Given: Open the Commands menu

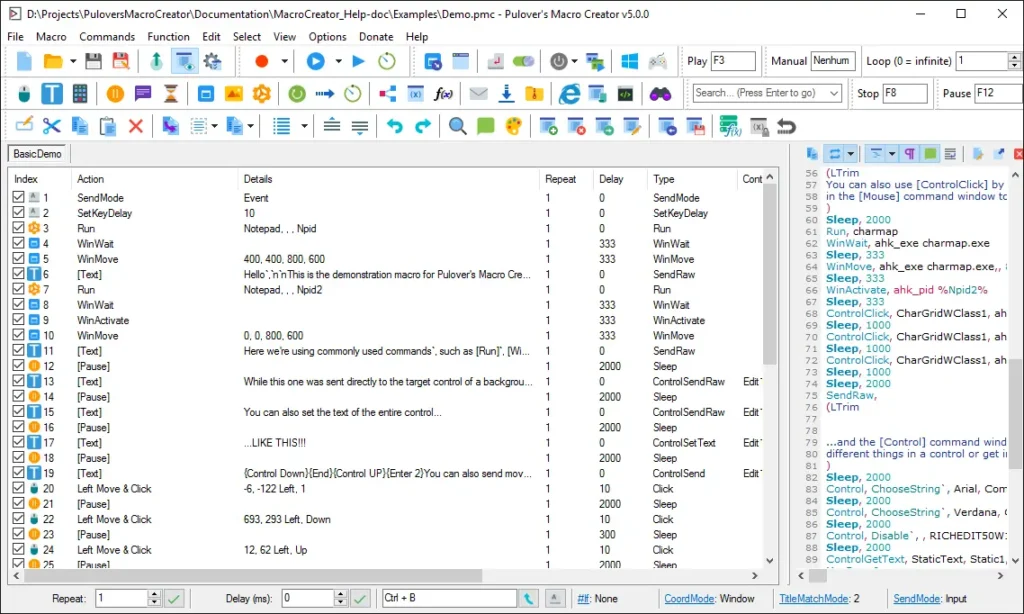Looking at the screenshot, I should pyautogui.click(x=107, y=36).
